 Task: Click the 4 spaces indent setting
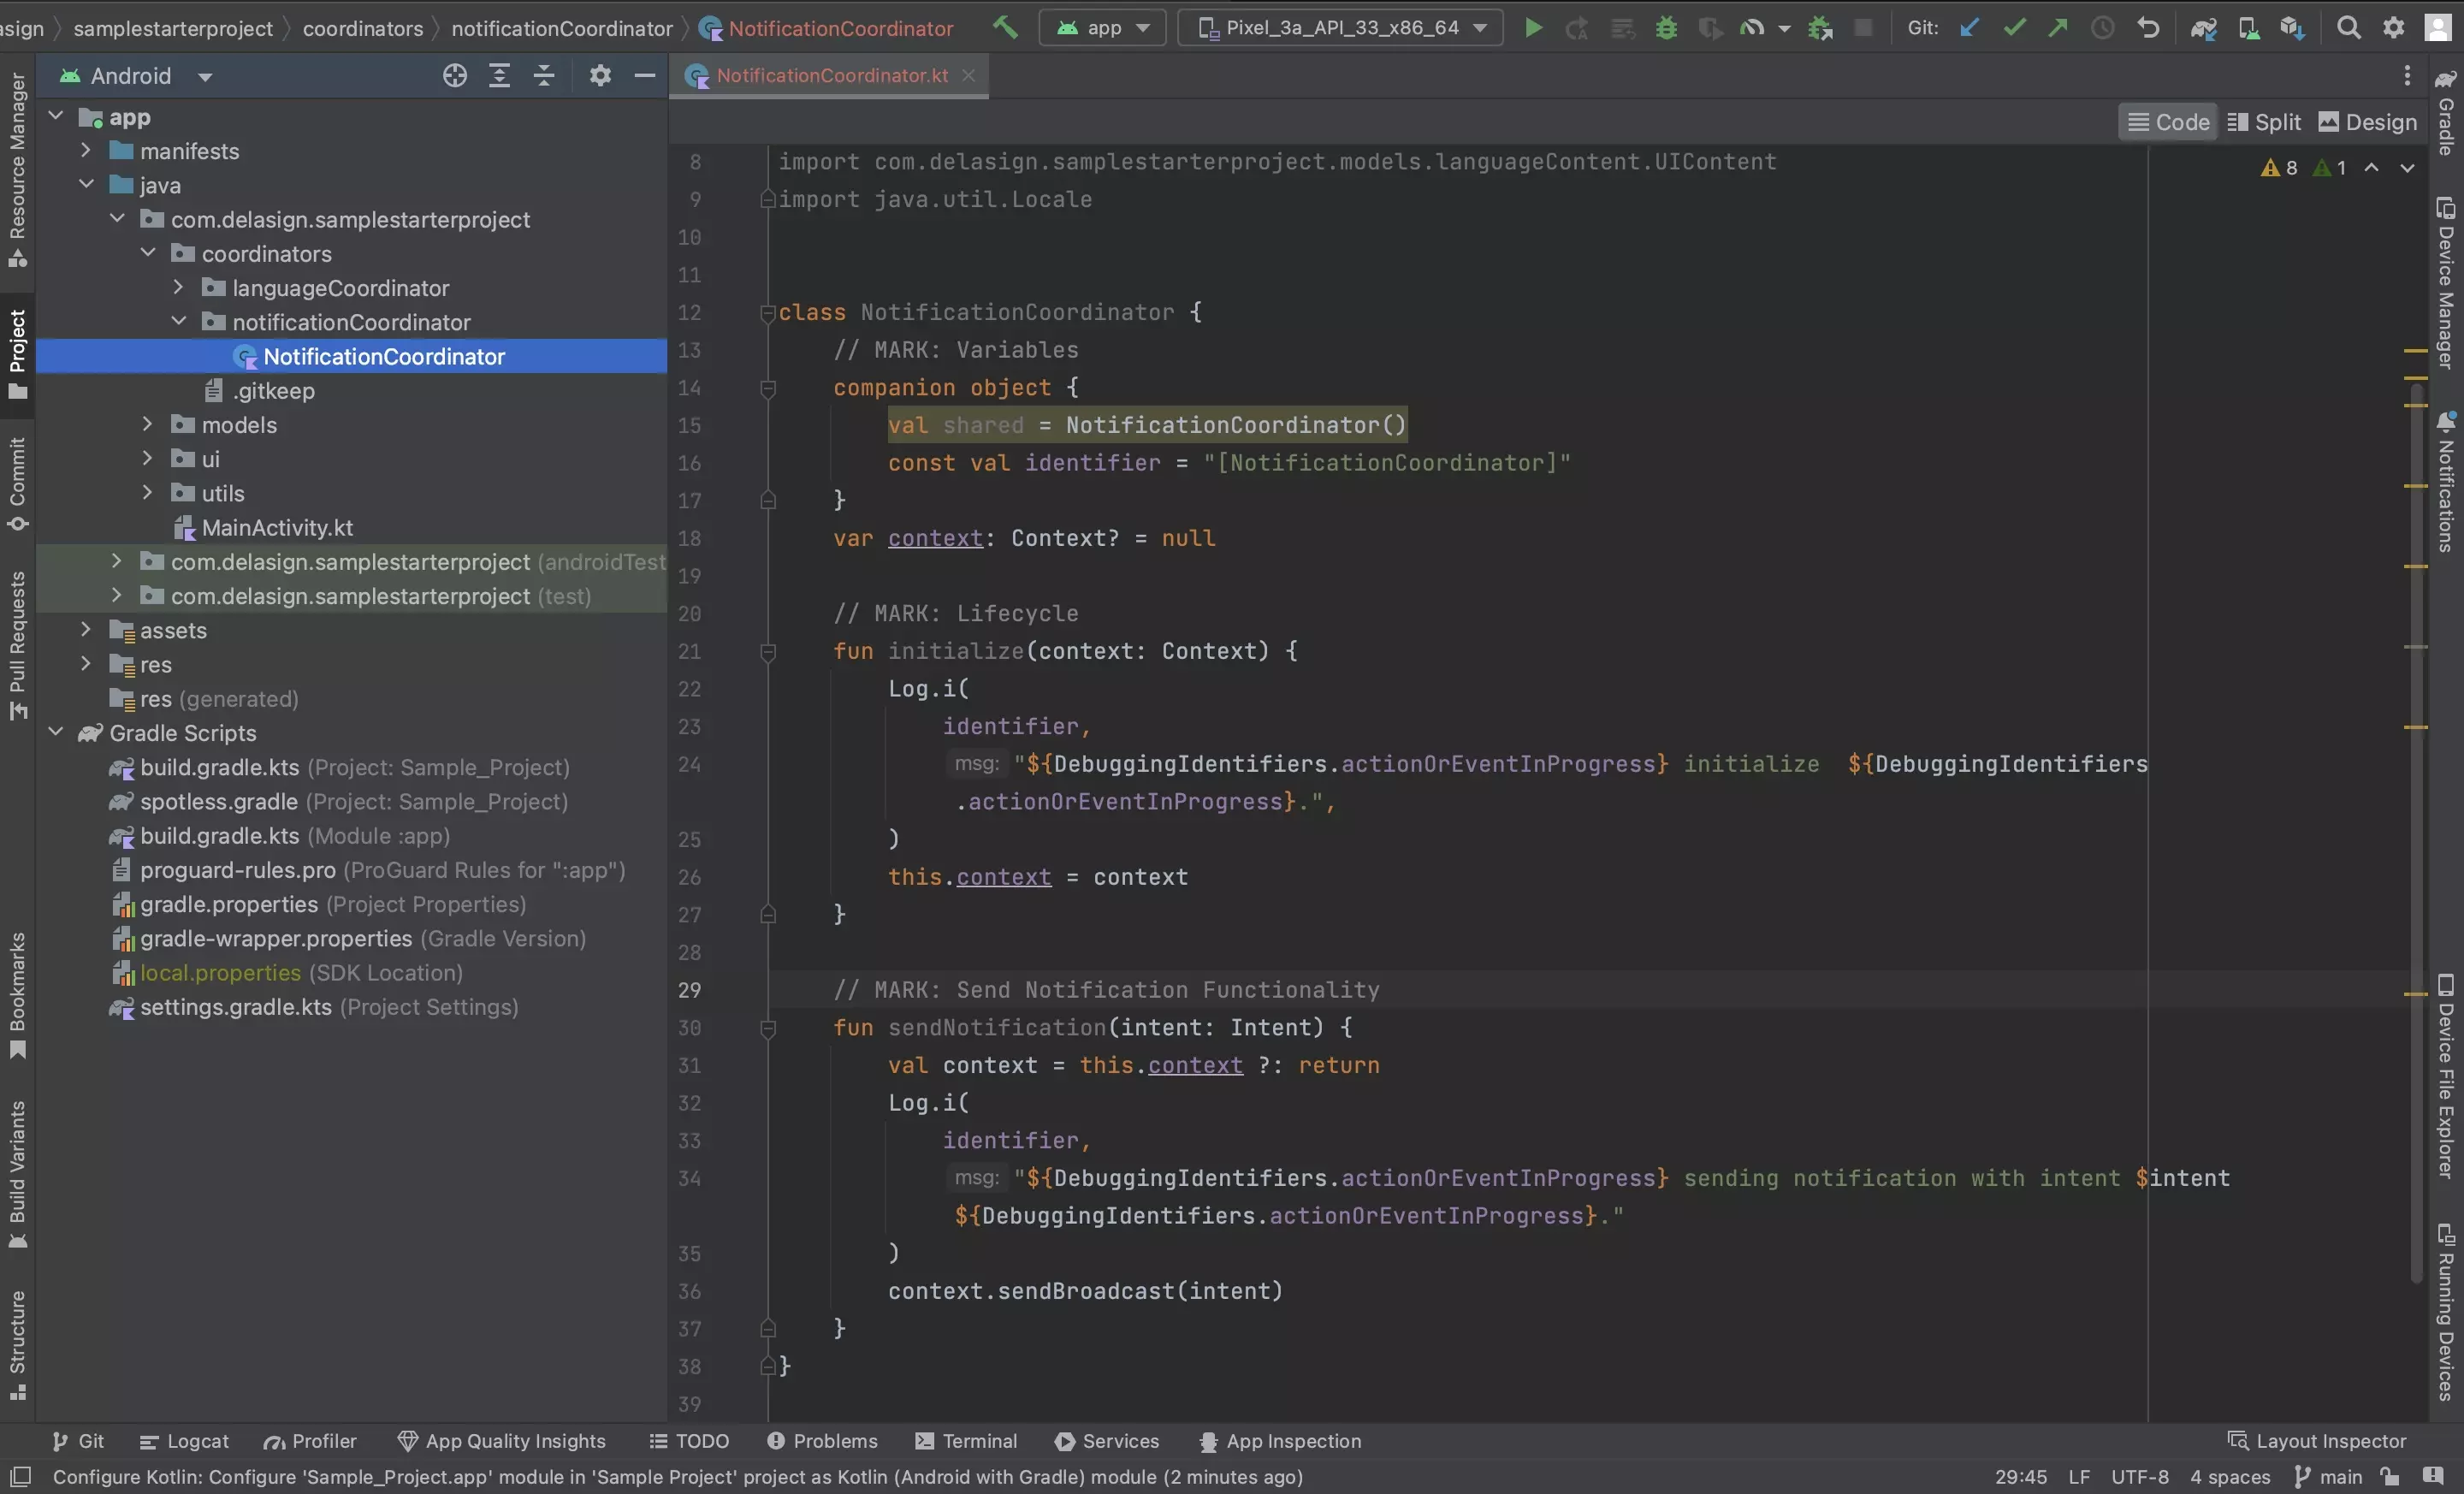[2230, 1477]
